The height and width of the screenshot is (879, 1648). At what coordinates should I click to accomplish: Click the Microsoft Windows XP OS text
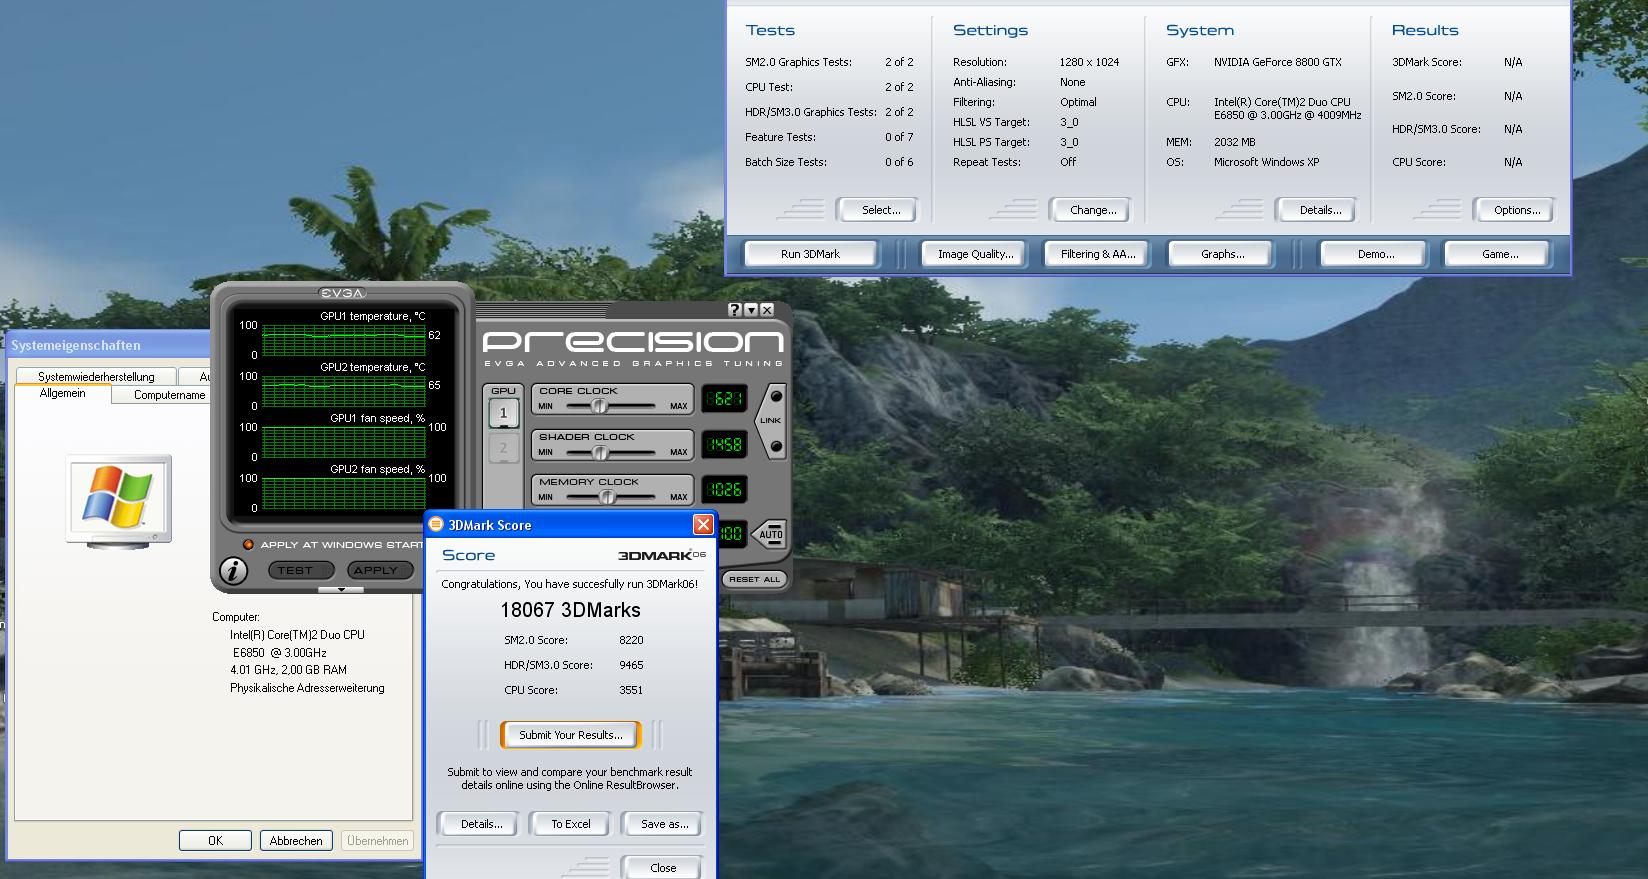1266,162
